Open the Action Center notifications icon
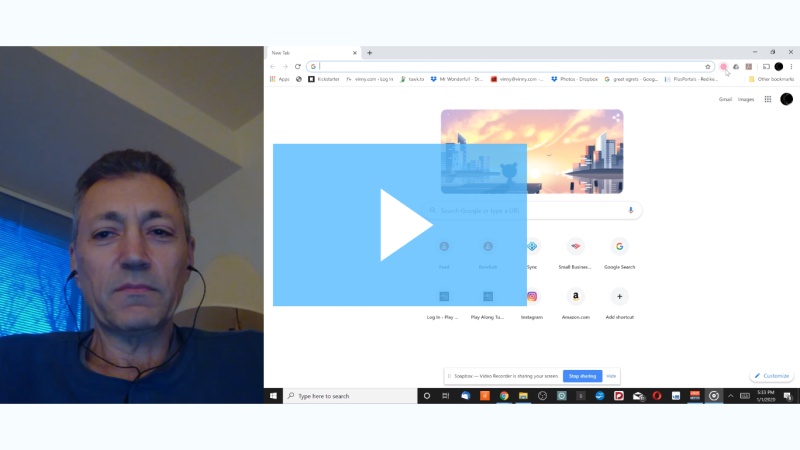The height and width of the screenshot is (450, 800). coord(788,396)
